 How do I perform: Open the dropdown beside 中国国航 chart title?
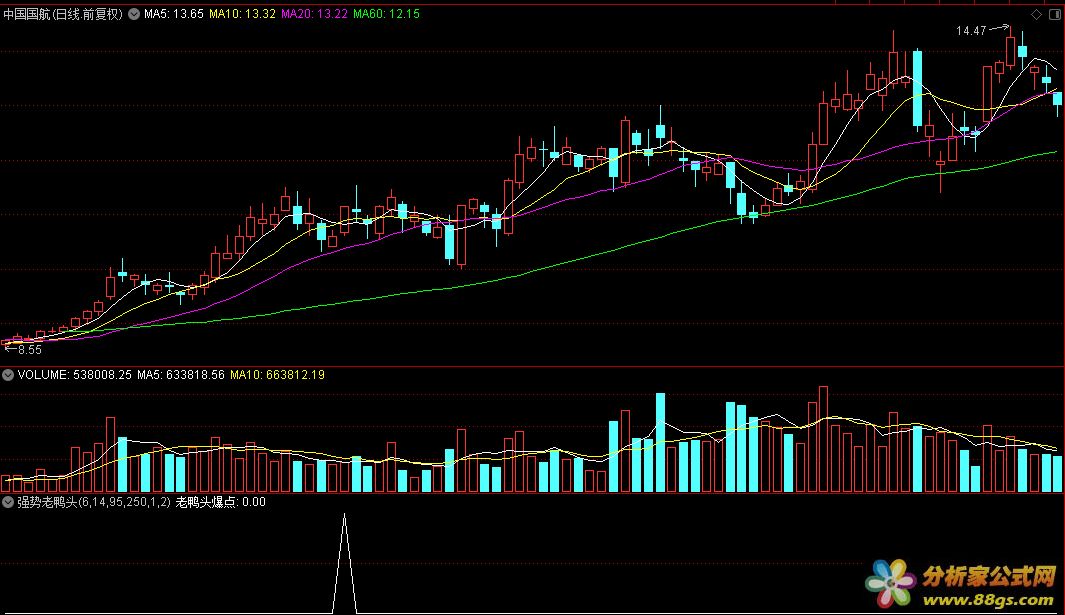point(134,14)
